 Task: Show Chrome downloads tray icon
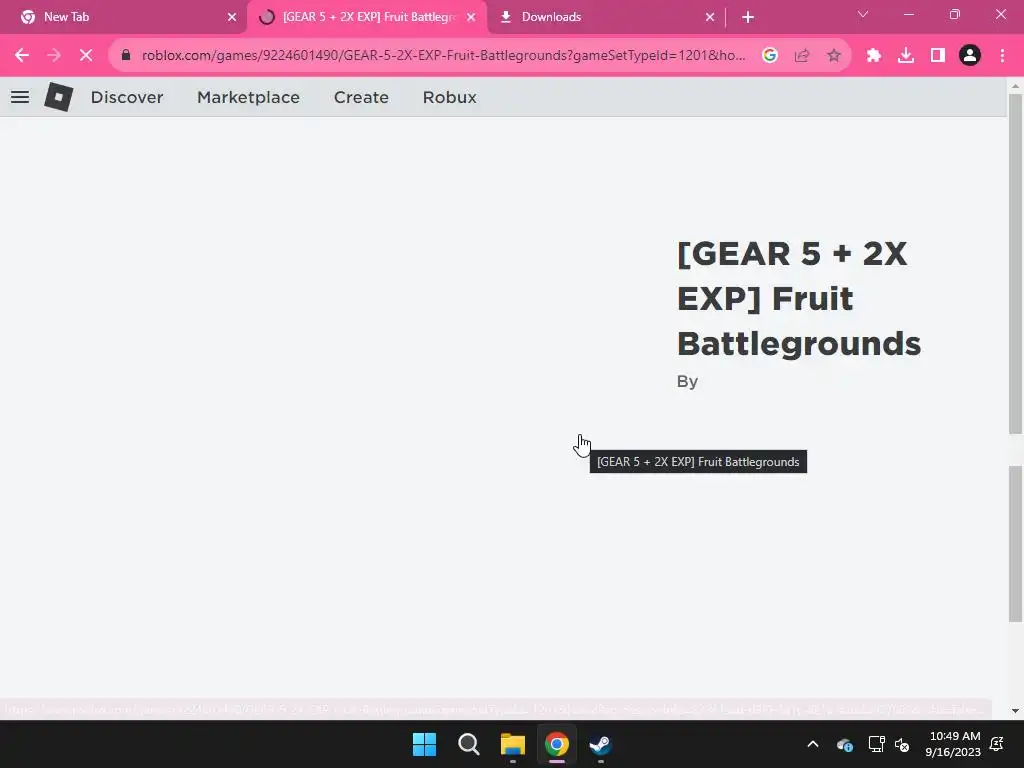point(906,56)
